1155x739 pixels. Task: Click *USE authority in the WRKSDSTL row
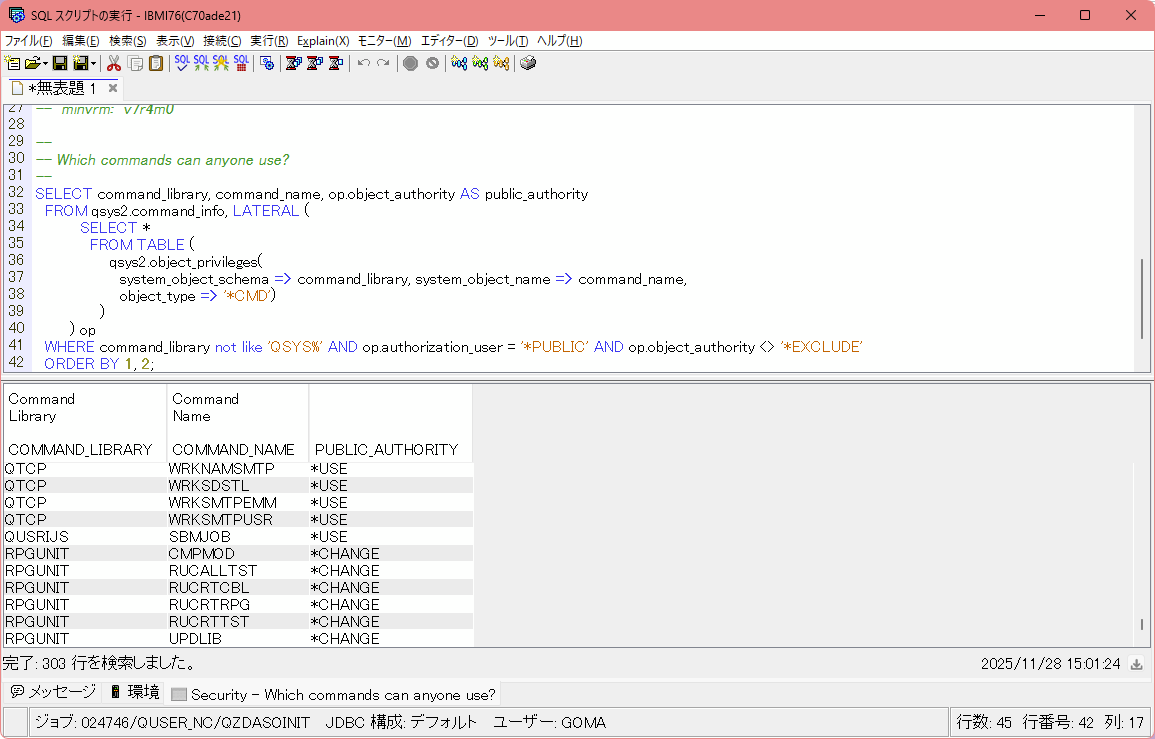click(390, 486)
